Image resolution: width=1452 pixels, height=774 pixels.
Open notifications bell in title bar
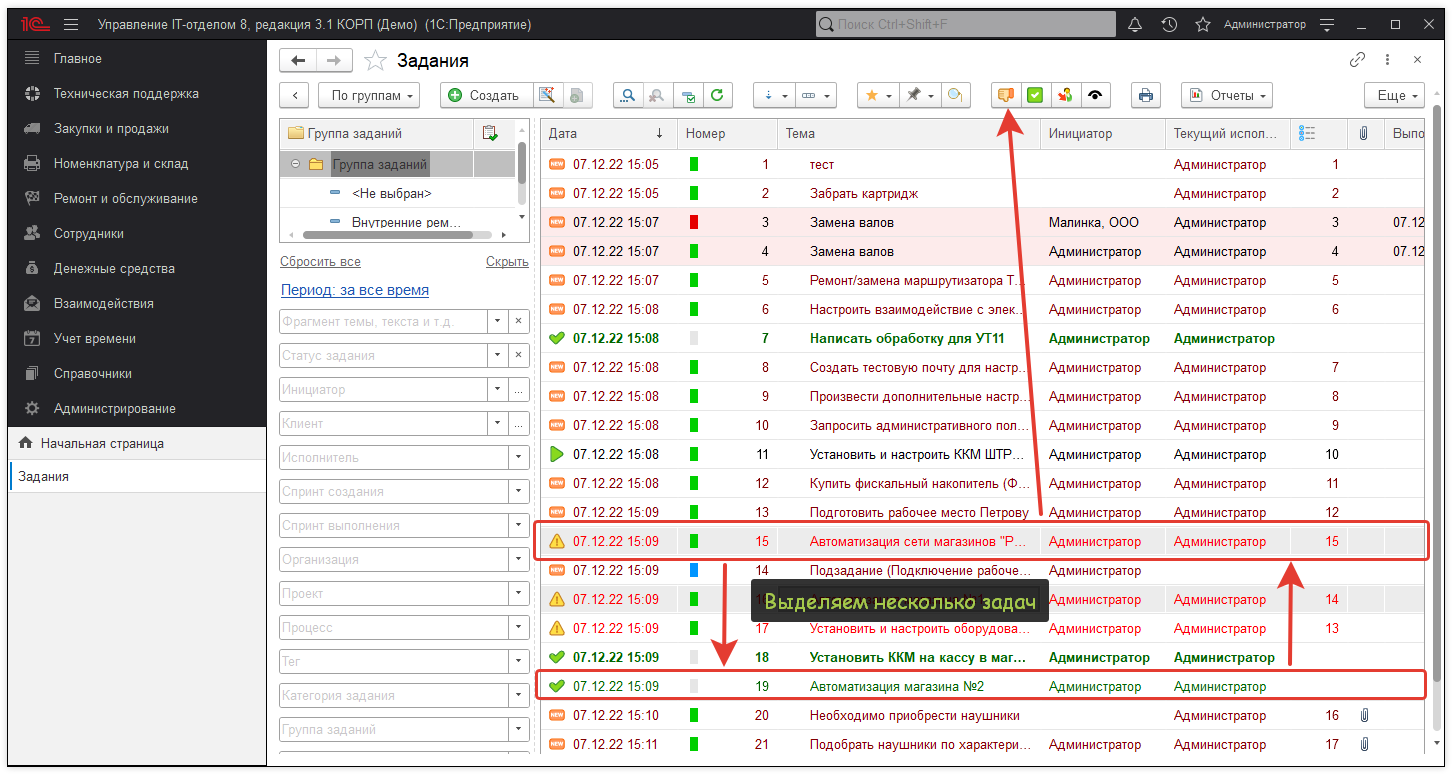(x=1134, y=24)
